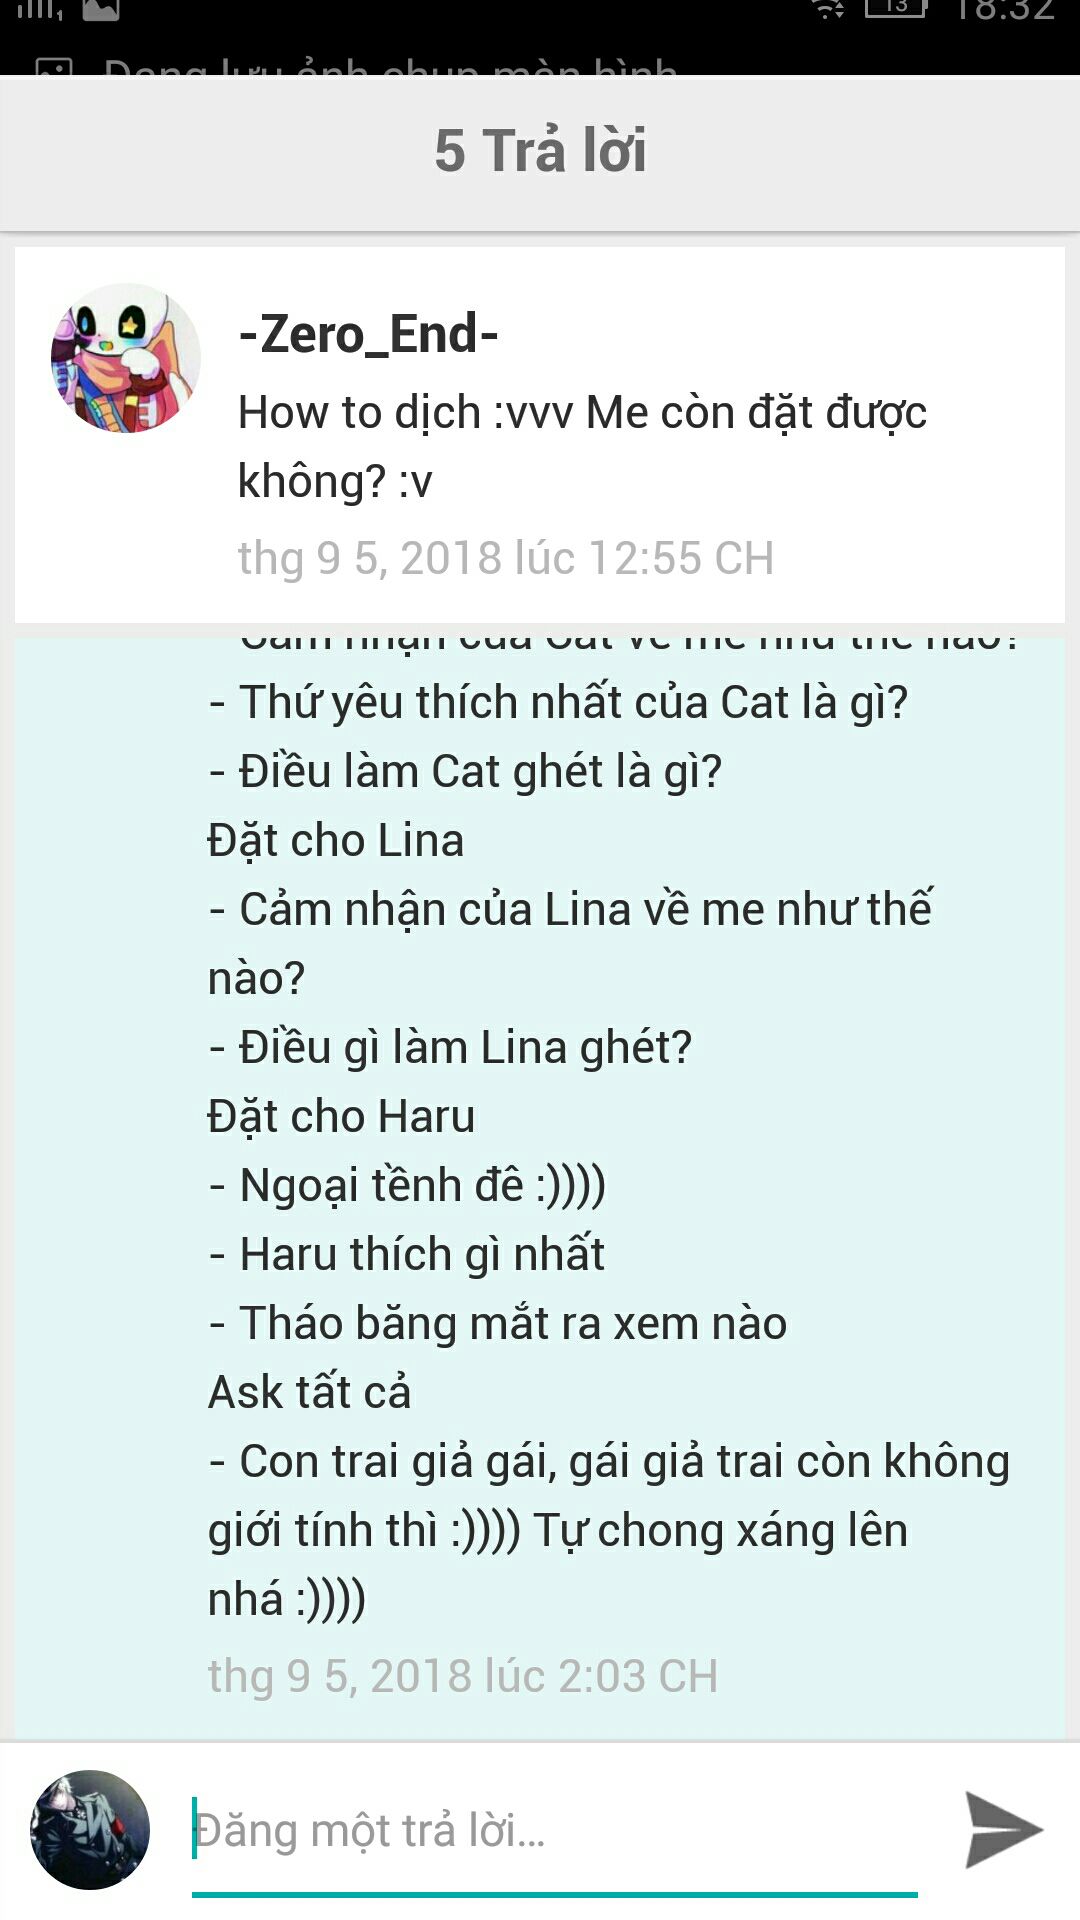The image size is (1080, 1920).
Task: Open the -Zero_End- username link
Action: coord(369,334)
